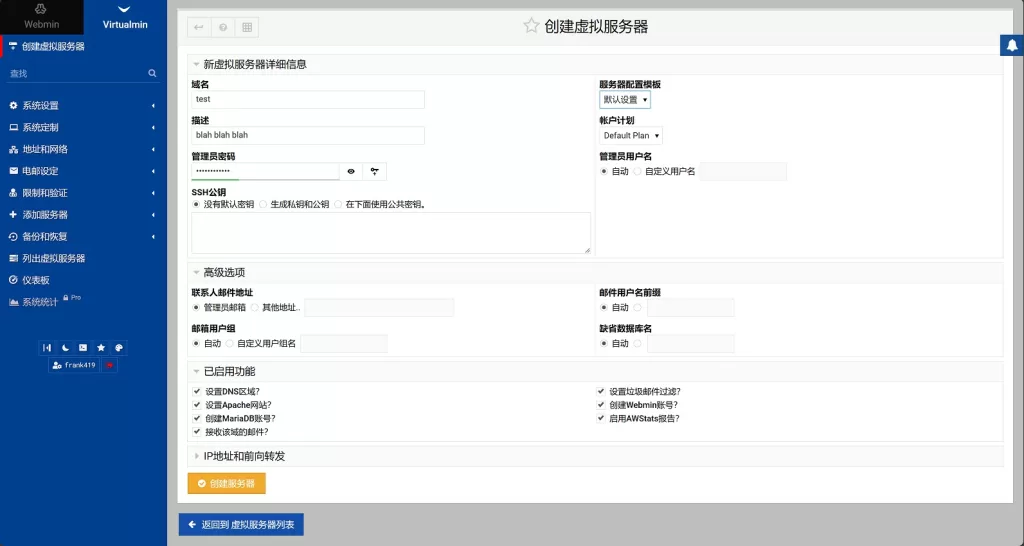Open the Default Plan account dropdown
1024x546 pixels.
(x=630, y=135)
